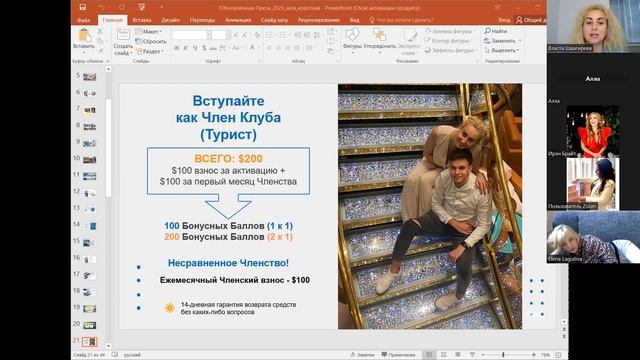The image size is (640, 360).
Task: Expand the Раздел section dropdown
Action: click(x=150, y=51)
